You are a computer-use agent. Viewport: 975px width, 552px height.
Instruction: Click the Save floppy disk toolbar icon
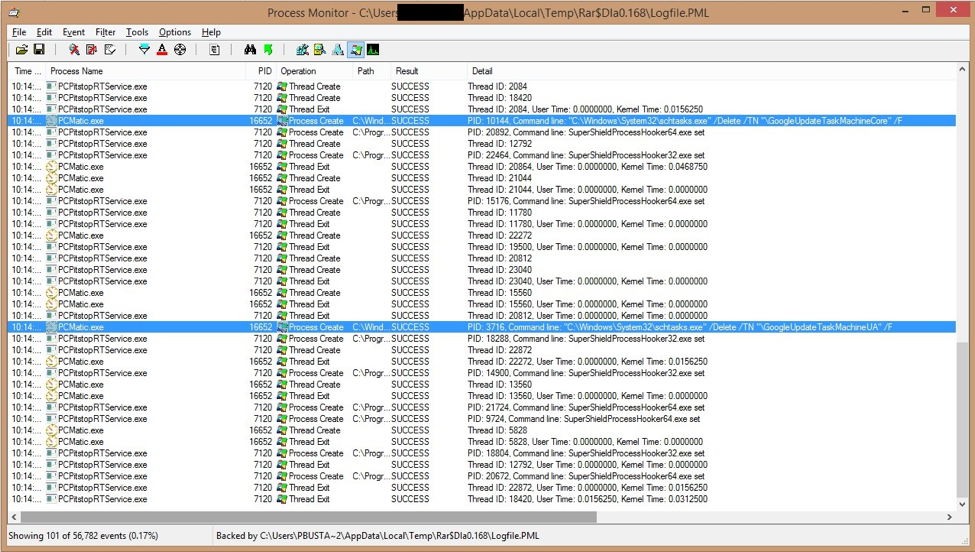tap(39, 50)
